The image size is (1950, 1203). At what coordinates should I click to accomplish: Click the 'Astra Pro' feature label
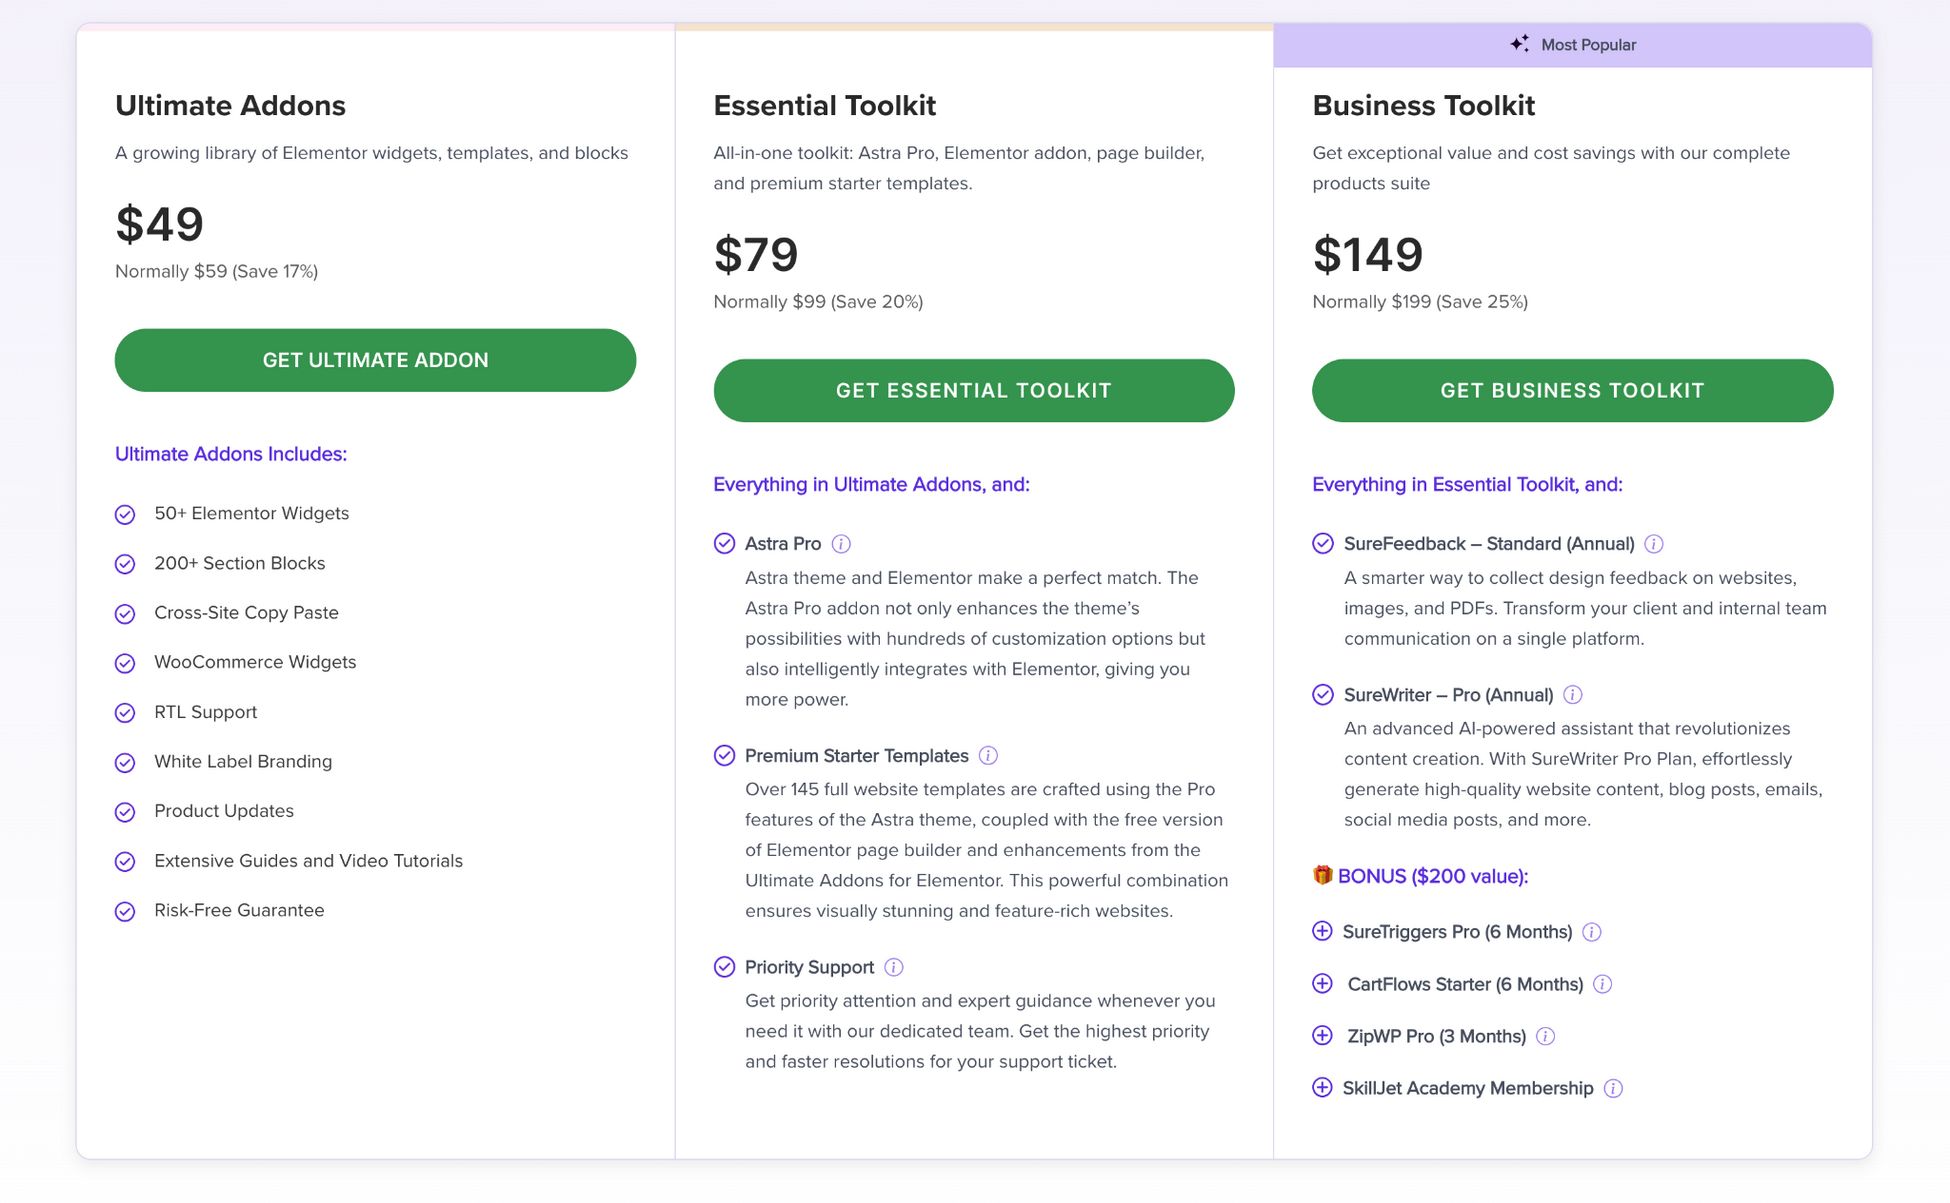pos(783,544)
